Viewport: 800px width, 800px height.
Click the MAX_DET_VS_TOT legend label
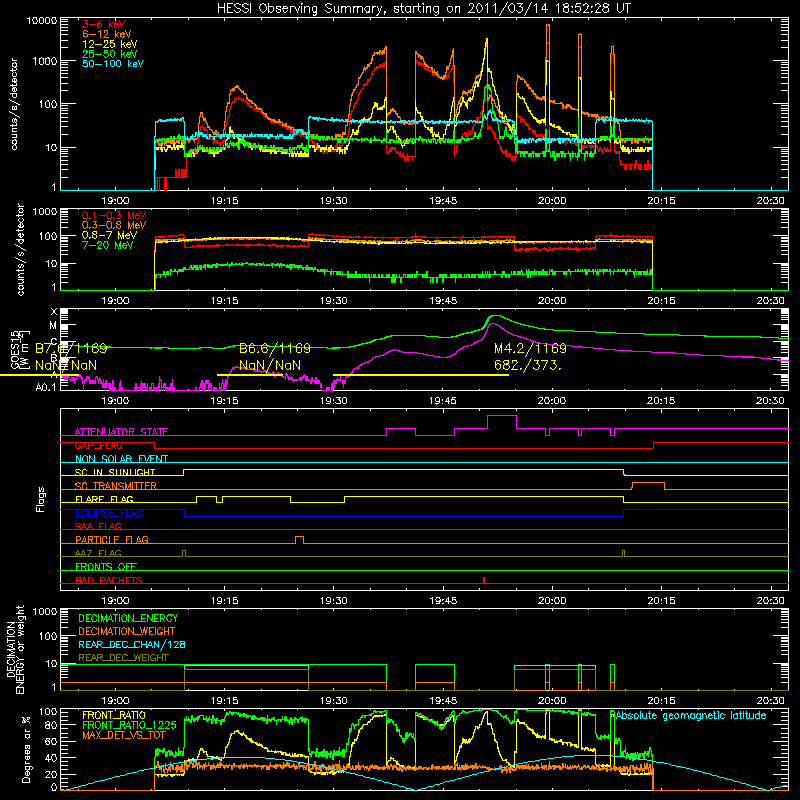click(124, 735)
